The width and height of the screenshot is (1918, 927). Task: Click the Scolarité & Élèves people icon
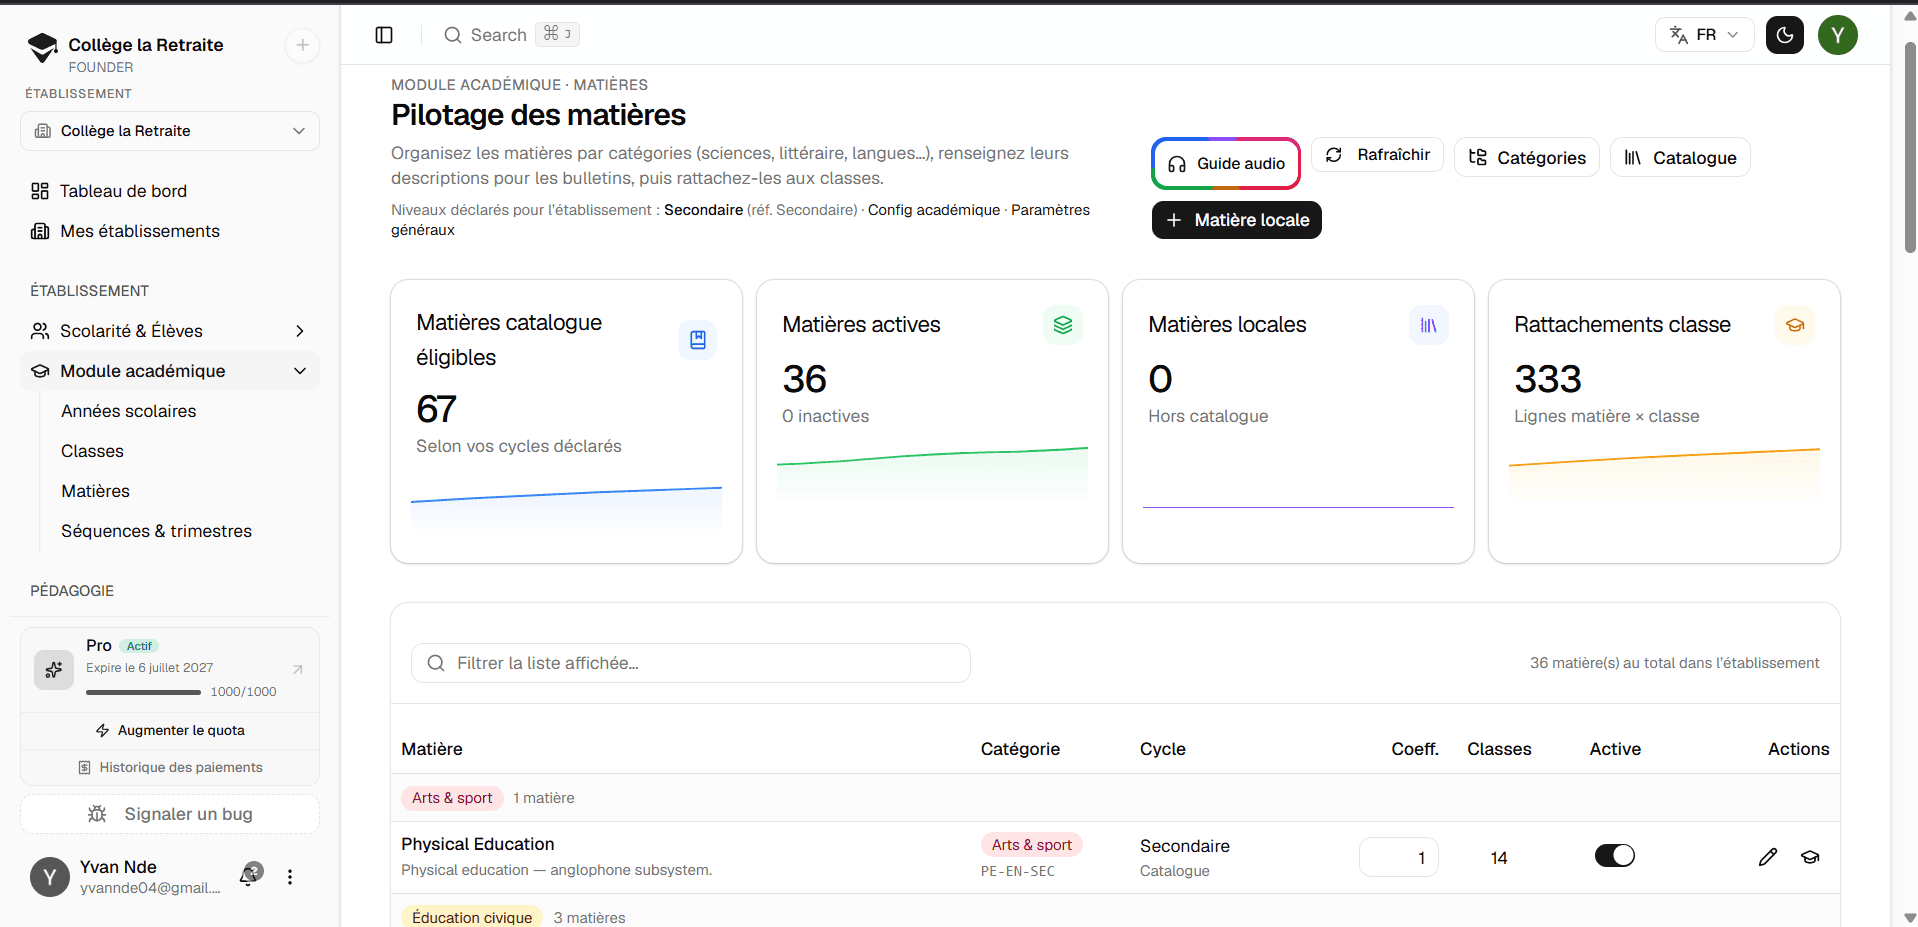click(40, 331)
